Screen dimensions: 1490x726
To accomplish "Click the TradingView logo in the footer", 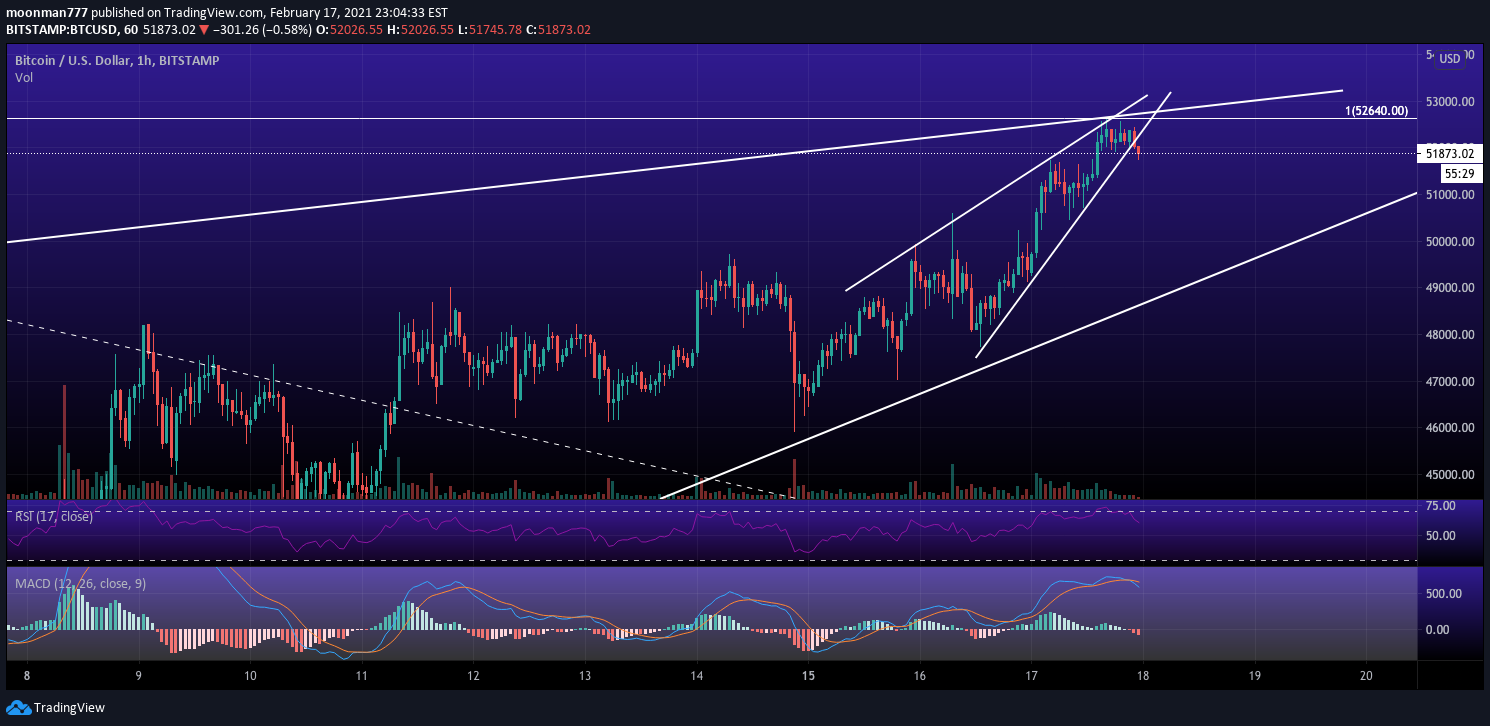I will click(56, 707).
